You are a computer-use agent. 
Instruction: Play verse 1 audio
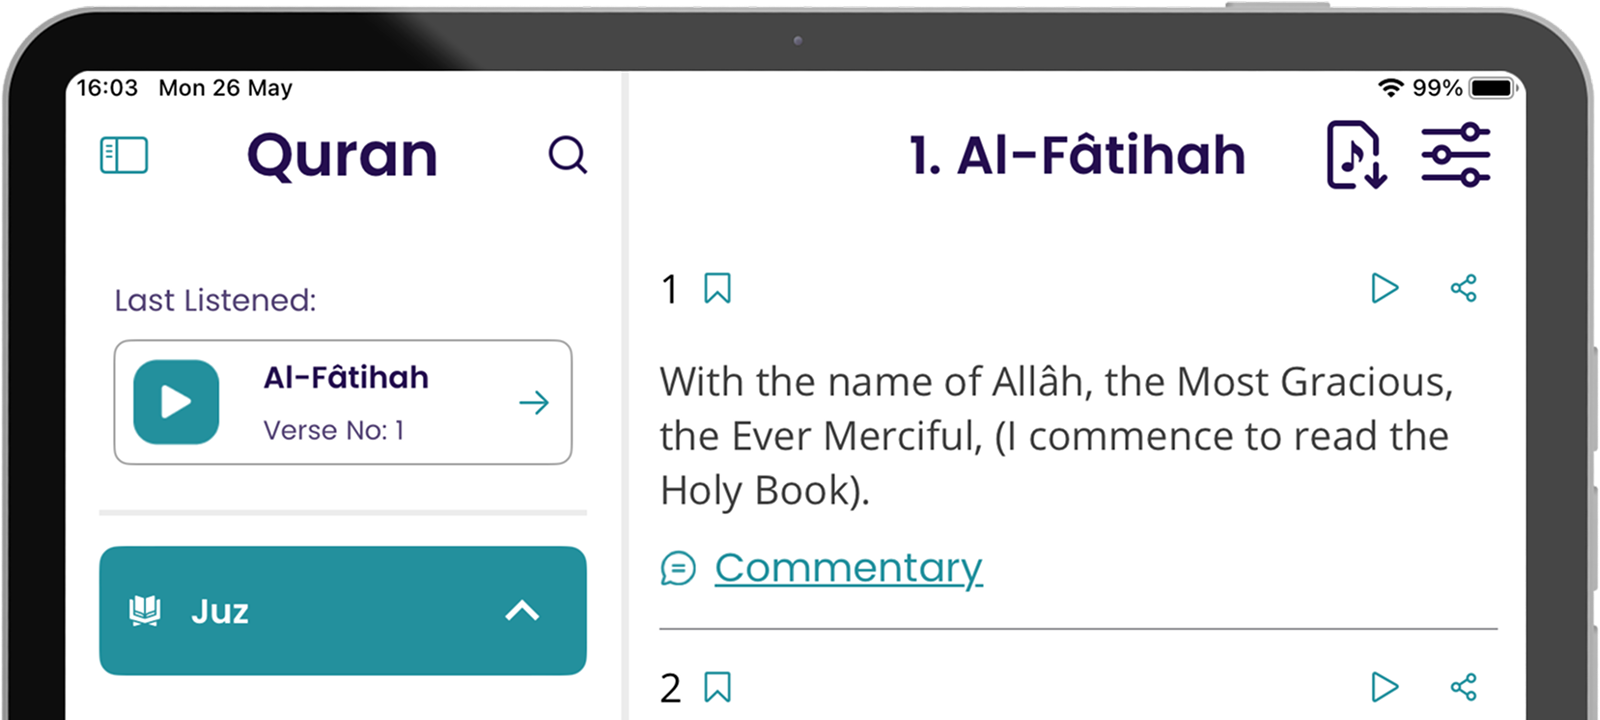tap(1384, 288)
